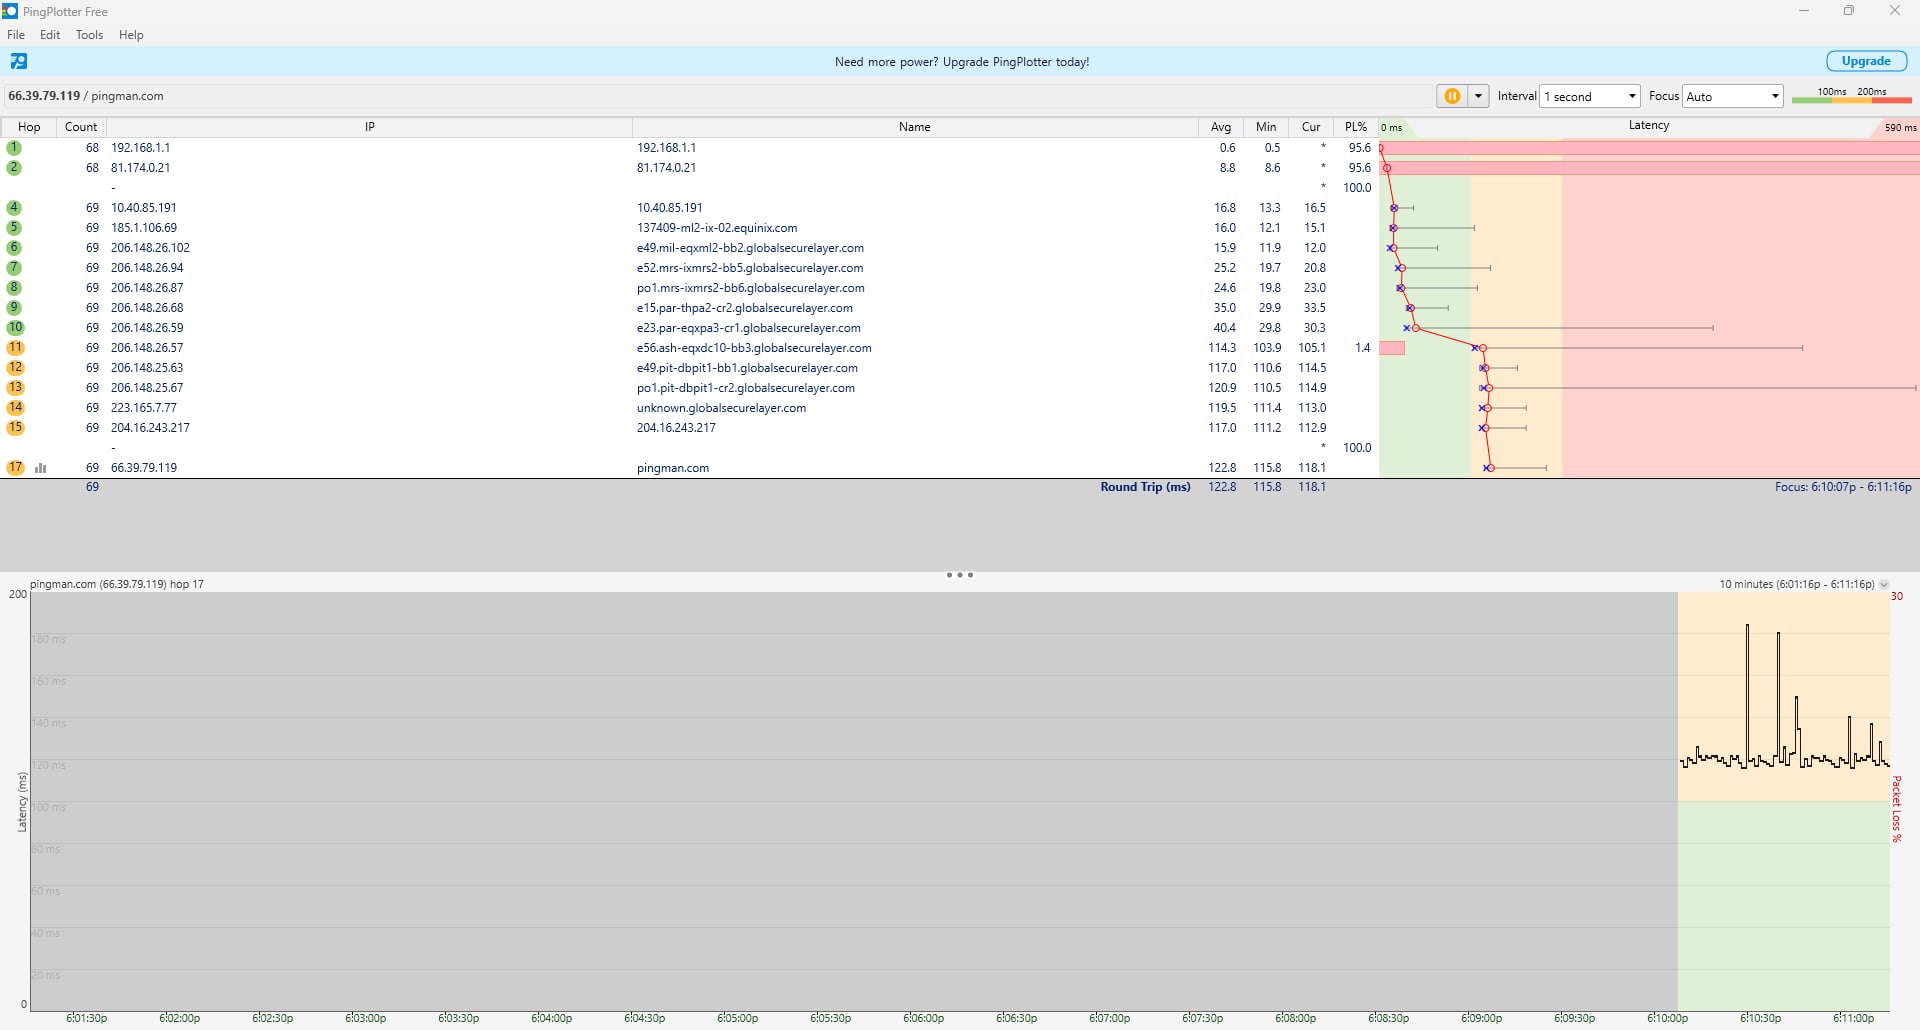Click the 1.4 packet loss value hop 11
This screenshot has width=1920, height=1030.
tap(1362, 348)
